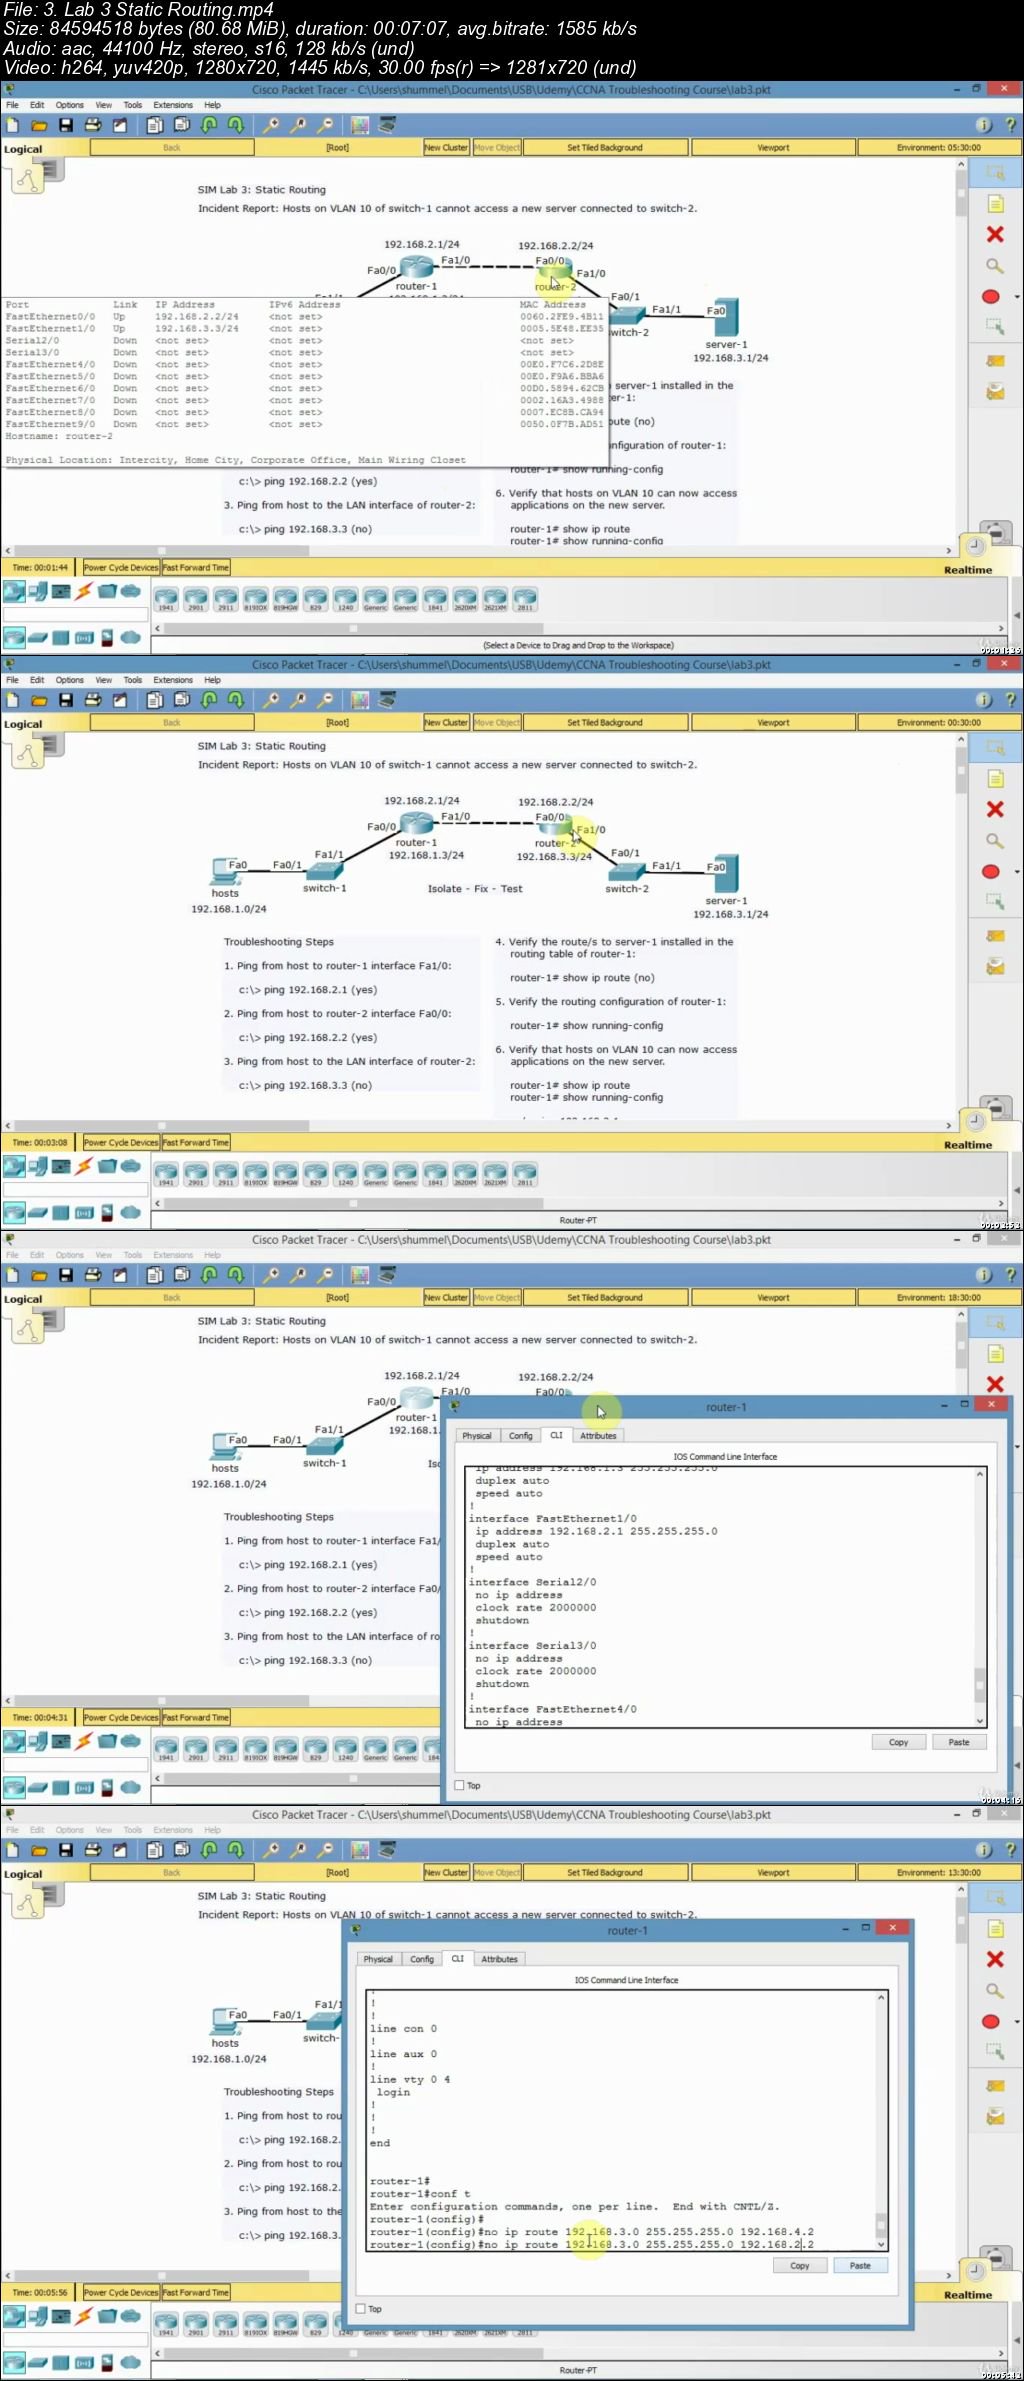The width and height of the screenshot is (1024, 2381).
Task: Choose Connections lightning category, frame timed 00:01:44
Action: point(84,591)
